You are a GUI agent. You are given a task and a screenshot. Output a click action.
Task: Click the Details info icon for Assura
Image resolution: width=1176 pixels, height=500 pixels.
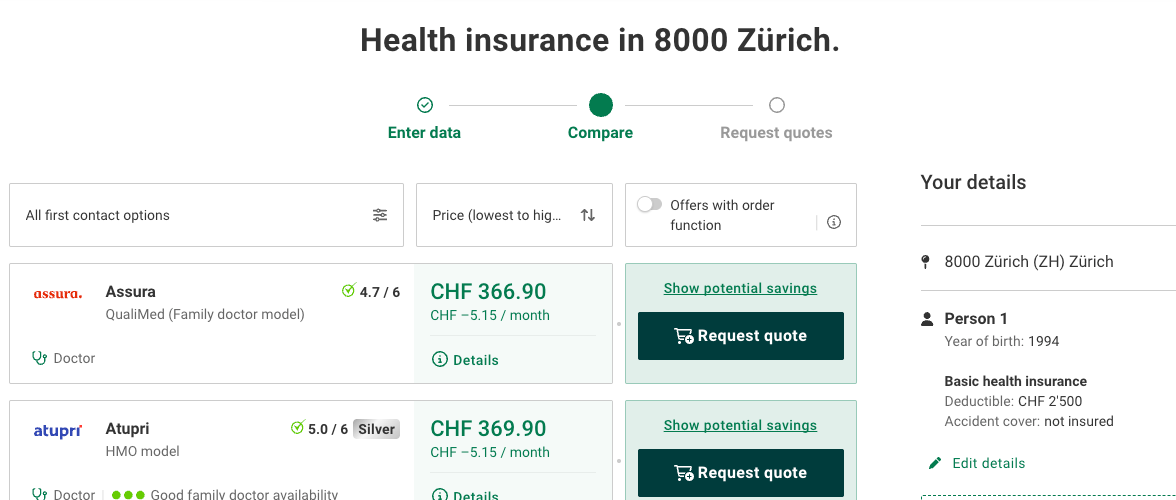[x=439, y=360]
